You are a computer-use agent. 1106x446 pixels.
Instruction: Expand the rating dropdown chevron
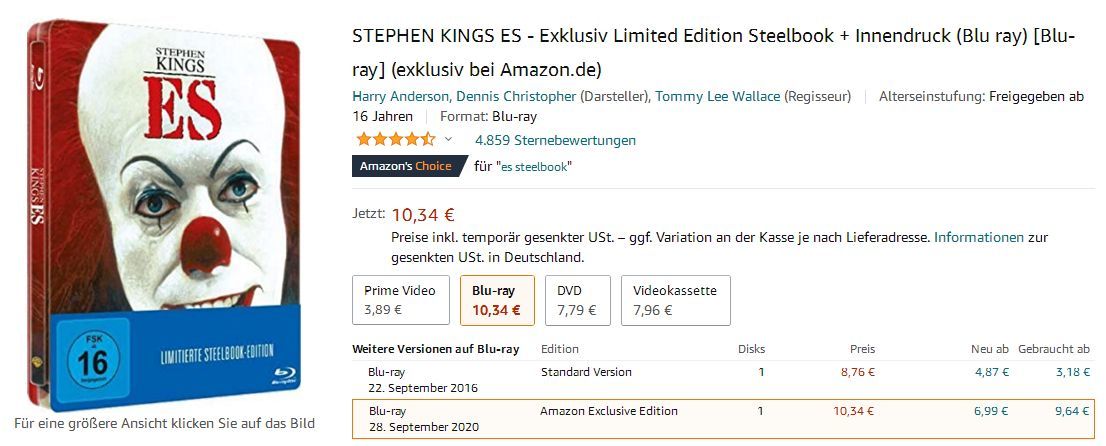point(448,139)
